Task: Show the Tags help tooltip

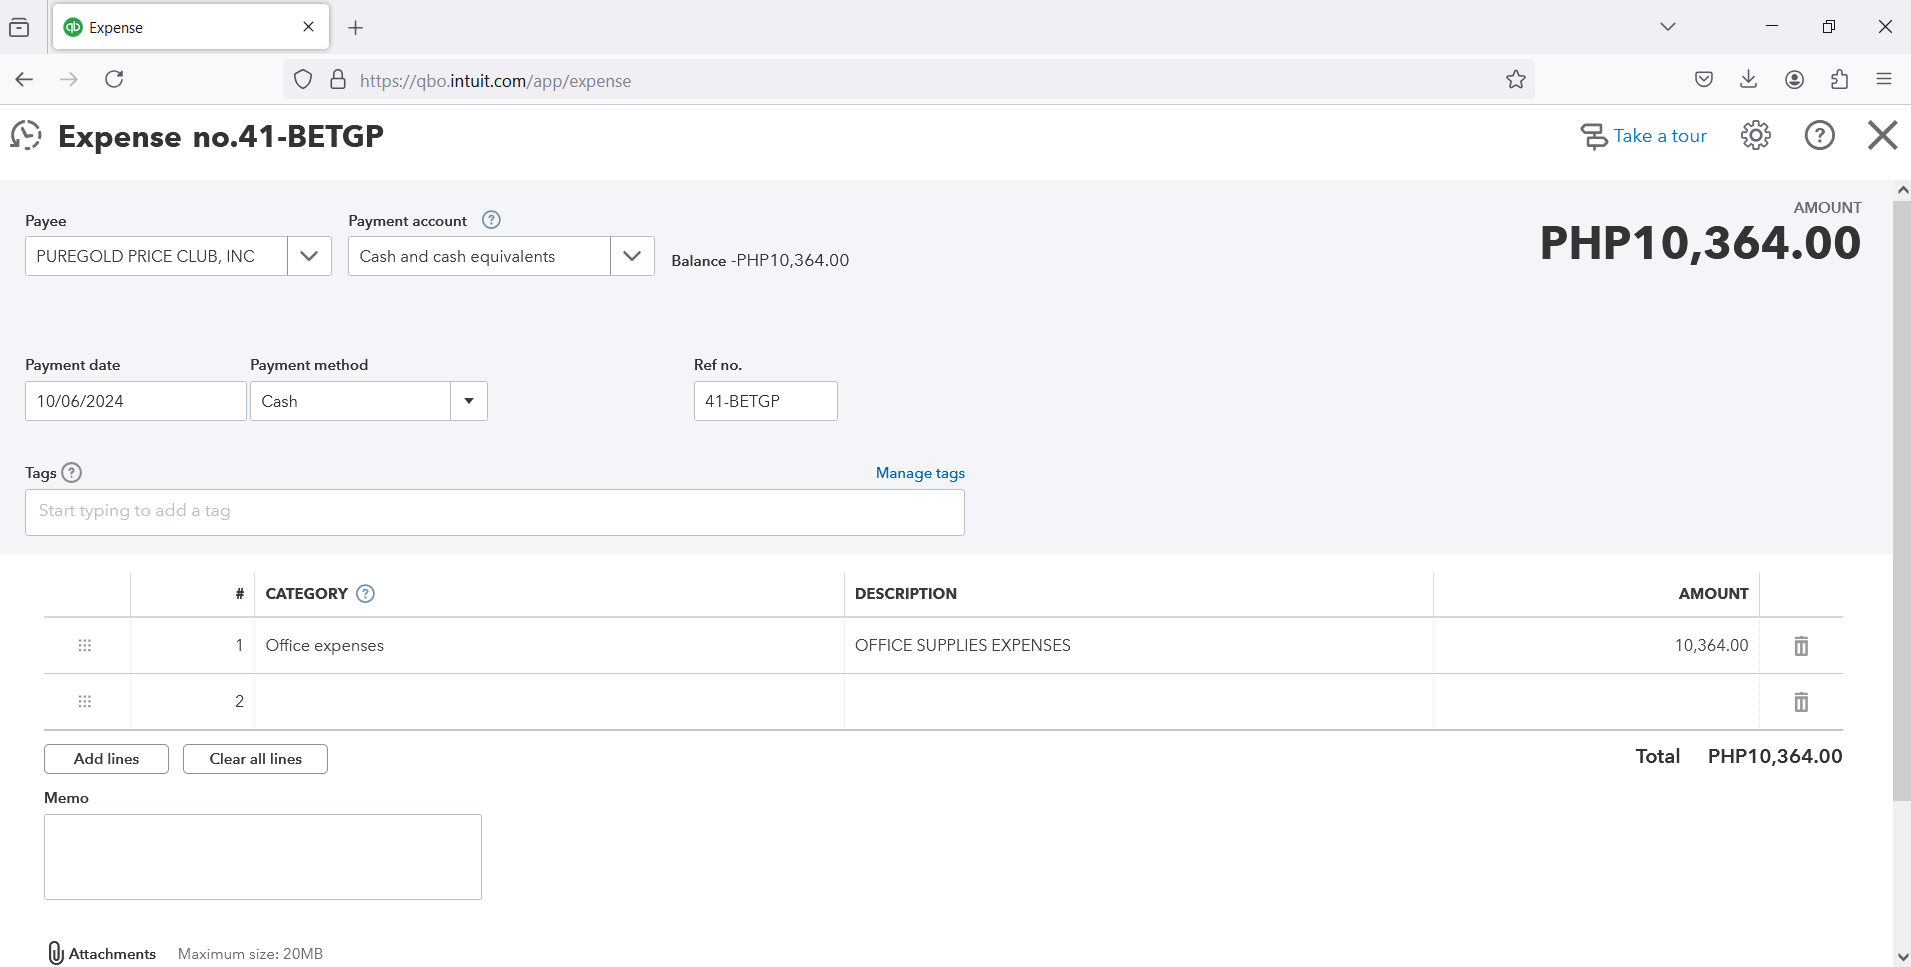Action: (72, 473)
